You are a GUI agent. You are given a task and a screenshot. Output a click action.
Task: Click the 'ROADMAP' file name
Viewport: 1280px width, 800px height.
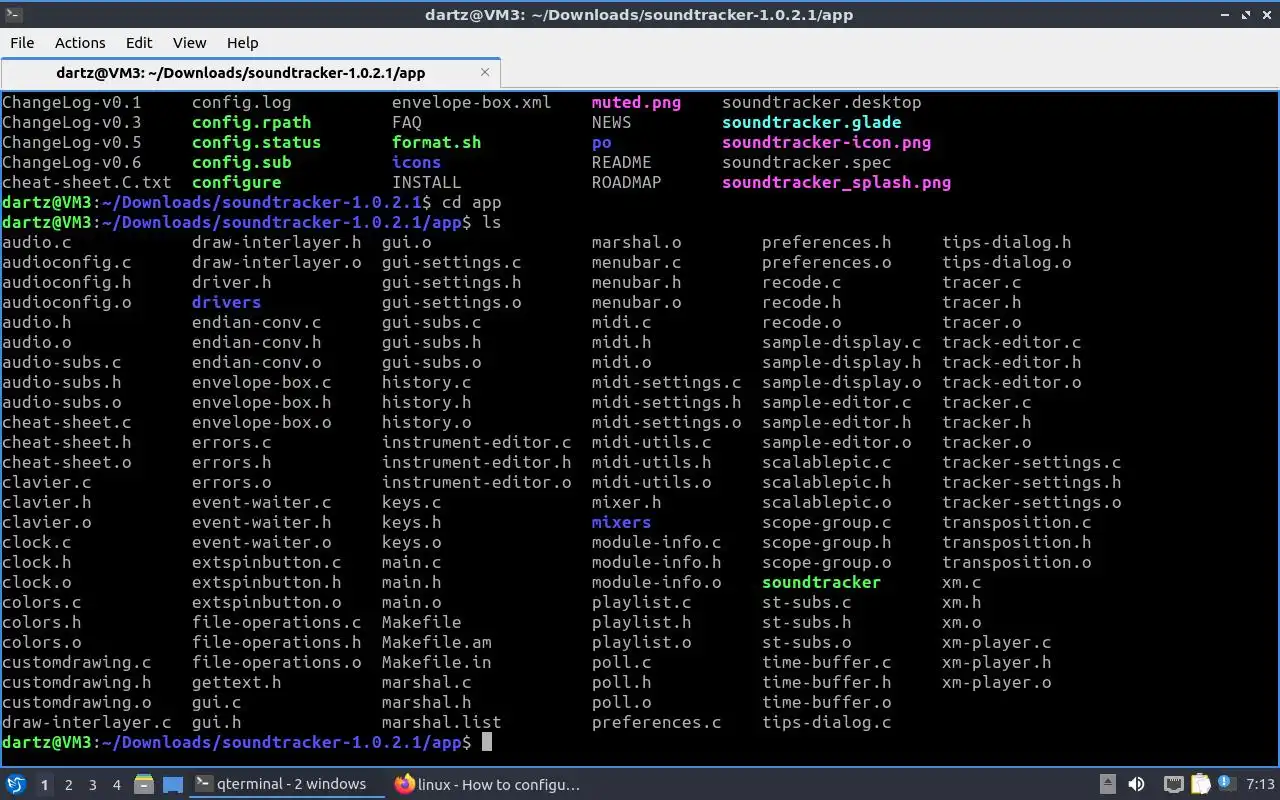[627, 182]
